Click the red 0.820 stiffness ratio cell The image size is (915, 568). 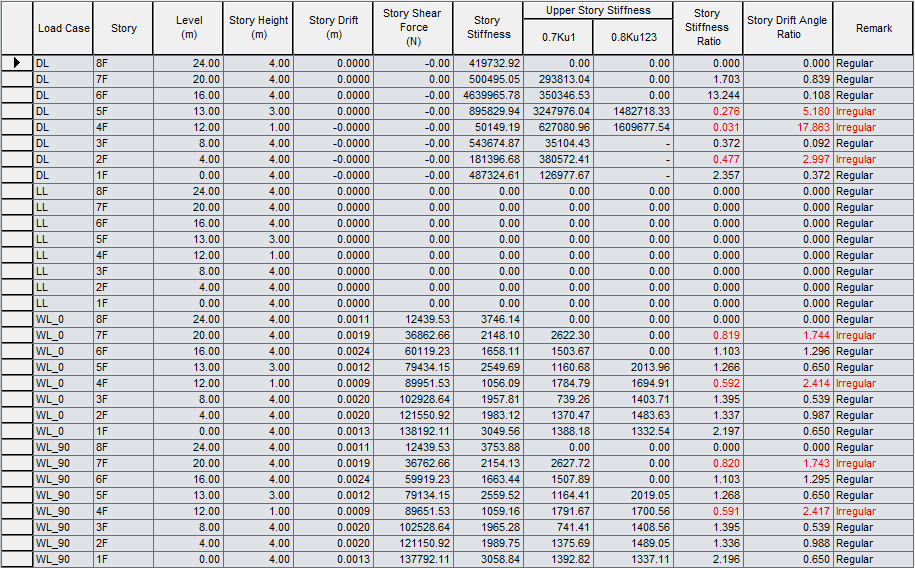click(x=707, y=463)
